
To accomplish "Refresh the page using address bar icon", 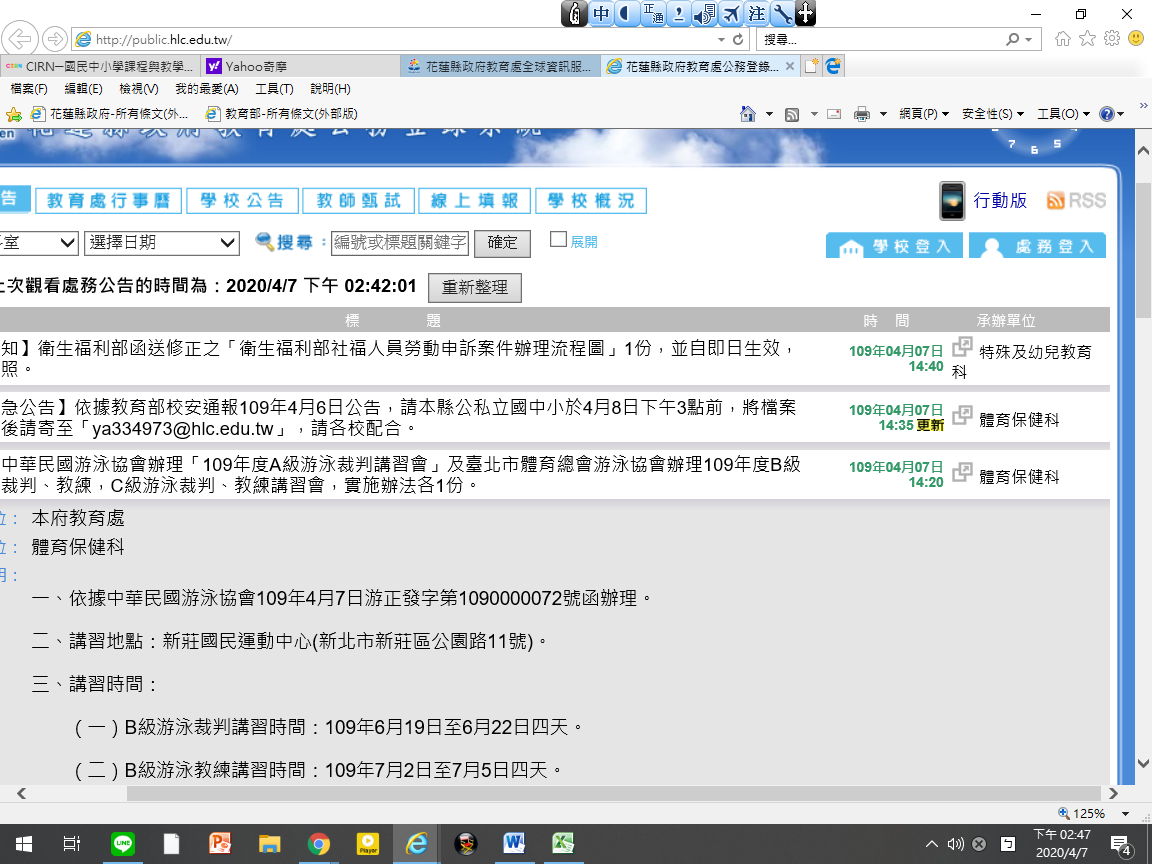I will pyautogui.click(x=738, y=40).
